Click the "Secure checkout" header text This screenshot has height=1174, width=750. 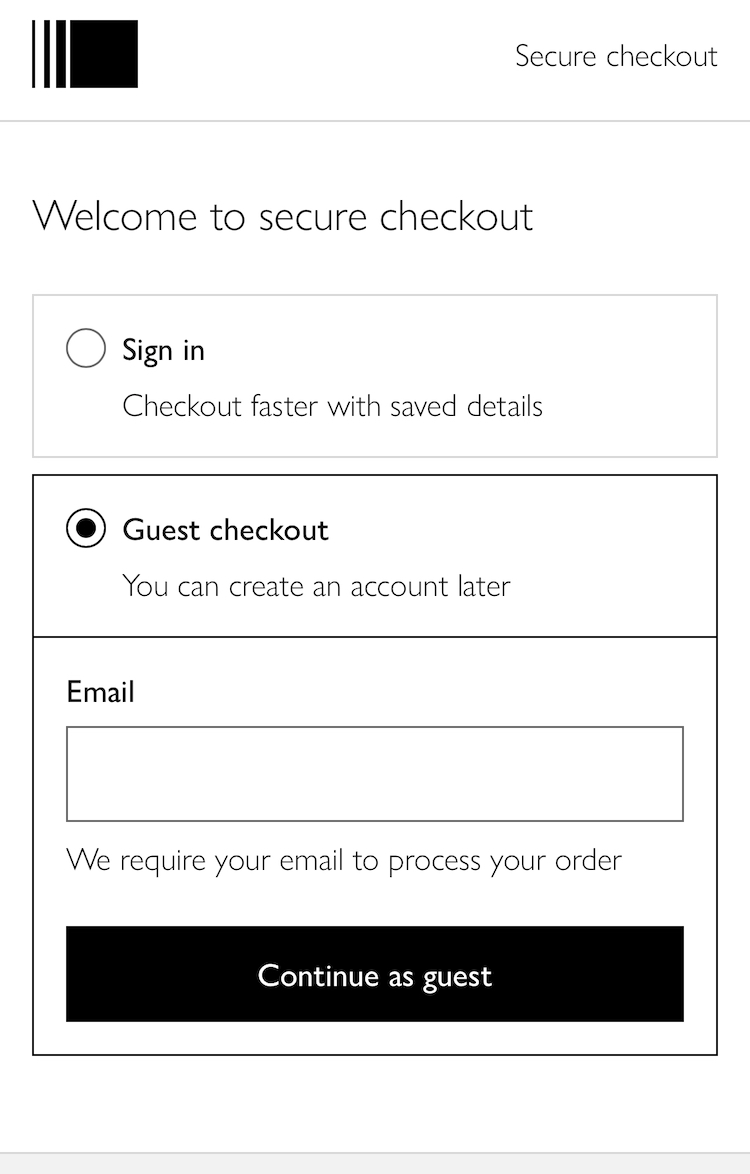[616, 56]
